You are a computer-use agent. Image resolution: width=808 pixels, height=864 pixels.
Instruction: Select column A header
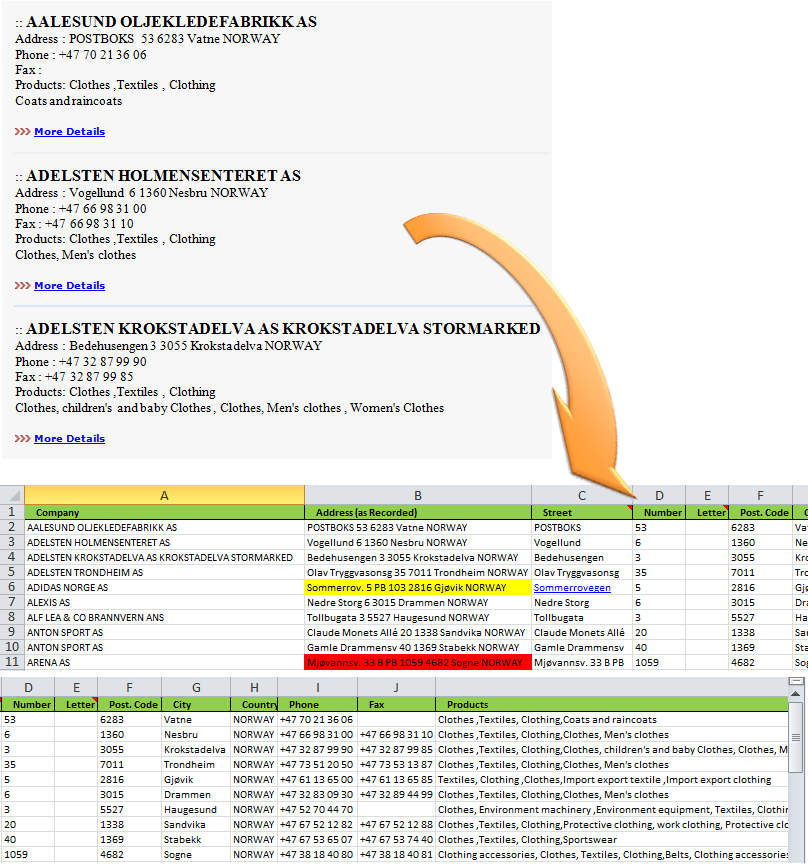click(x=164, y=495)
